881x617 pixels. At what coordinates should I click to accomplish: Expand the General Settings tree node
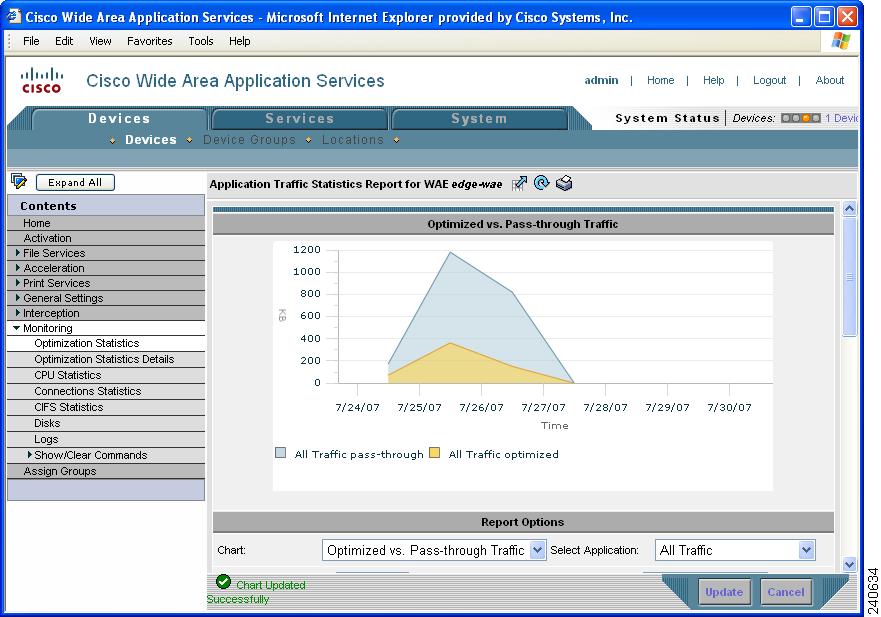tap(17, 298)
